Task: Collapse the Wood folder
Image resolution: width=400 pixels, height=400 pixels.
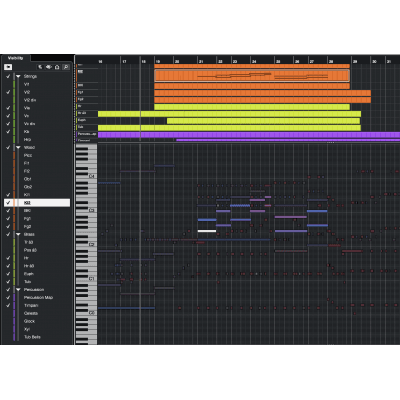Action: [x=18, y=147]
